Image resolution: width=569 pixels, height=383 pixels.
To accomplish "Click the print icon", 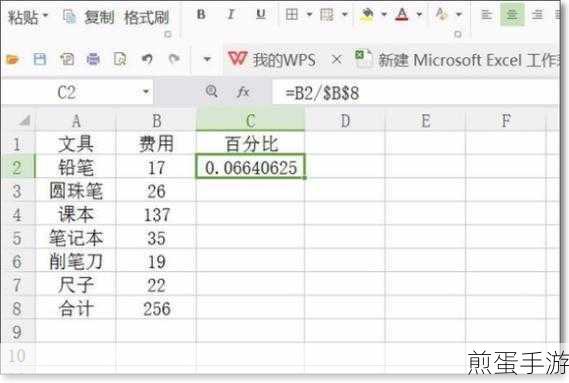I will [x=93, y=59].
